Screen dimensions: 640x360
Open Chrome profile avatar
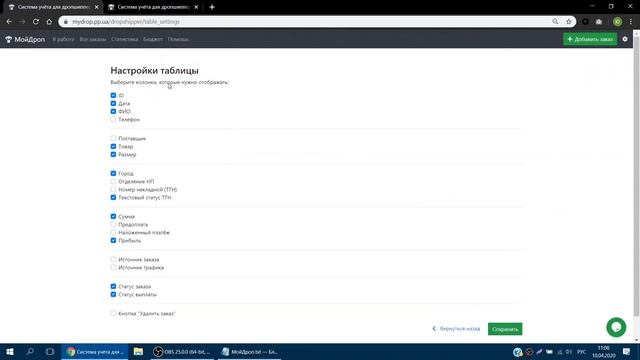(x=618, y=22)
